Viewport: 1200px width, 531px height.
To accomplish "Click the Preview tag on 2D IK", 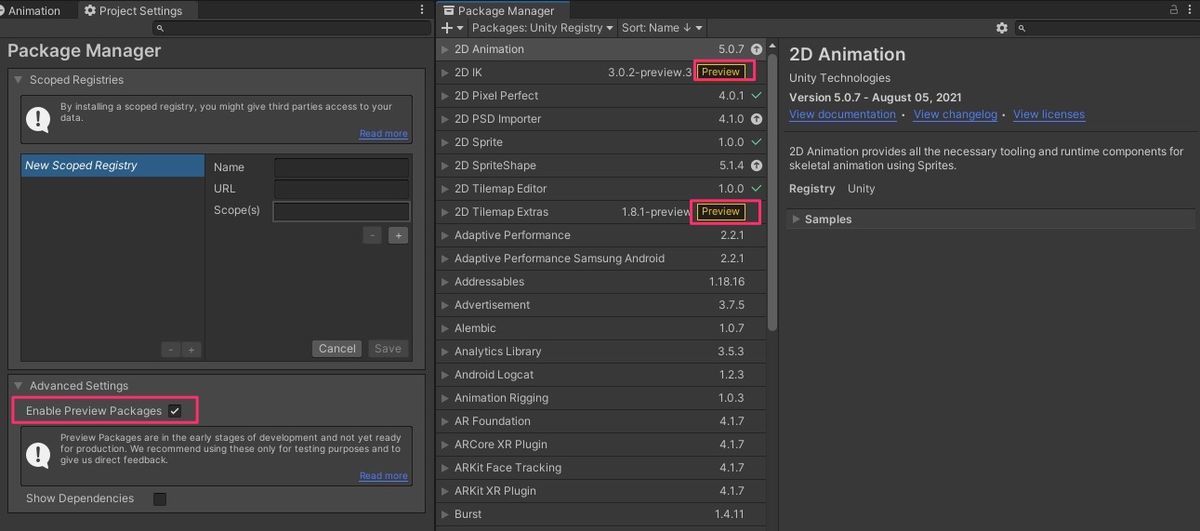I will pyautogui.click(x=721, y=72).
